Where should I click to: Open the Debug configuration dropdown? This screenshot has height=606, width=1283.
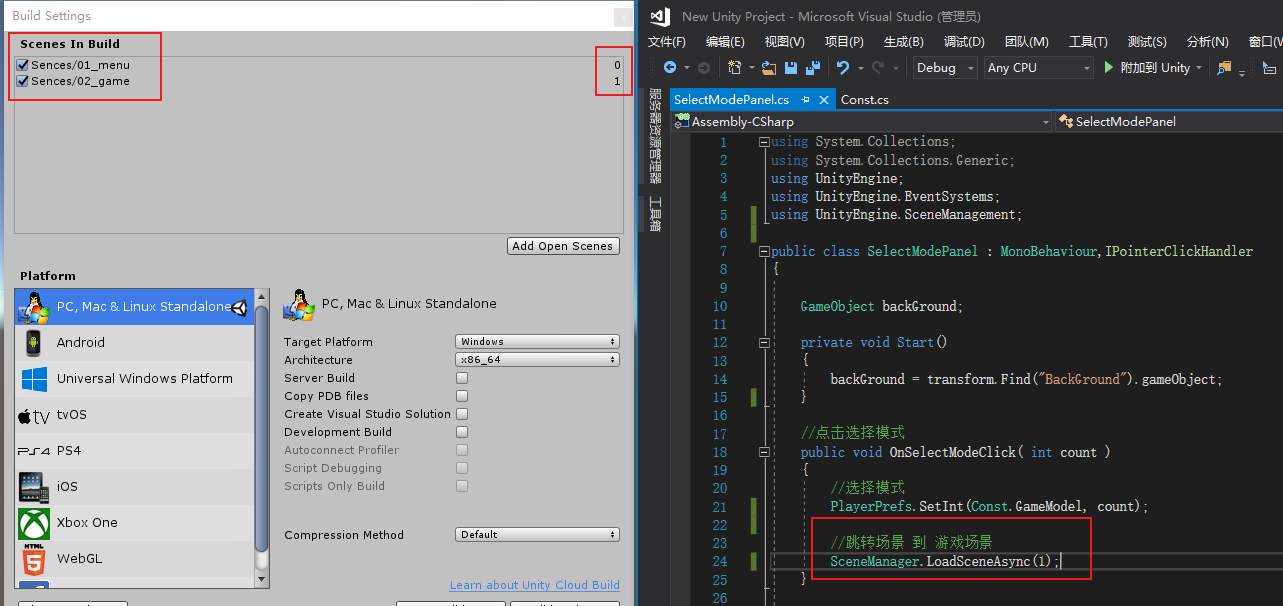pos(945,68)
